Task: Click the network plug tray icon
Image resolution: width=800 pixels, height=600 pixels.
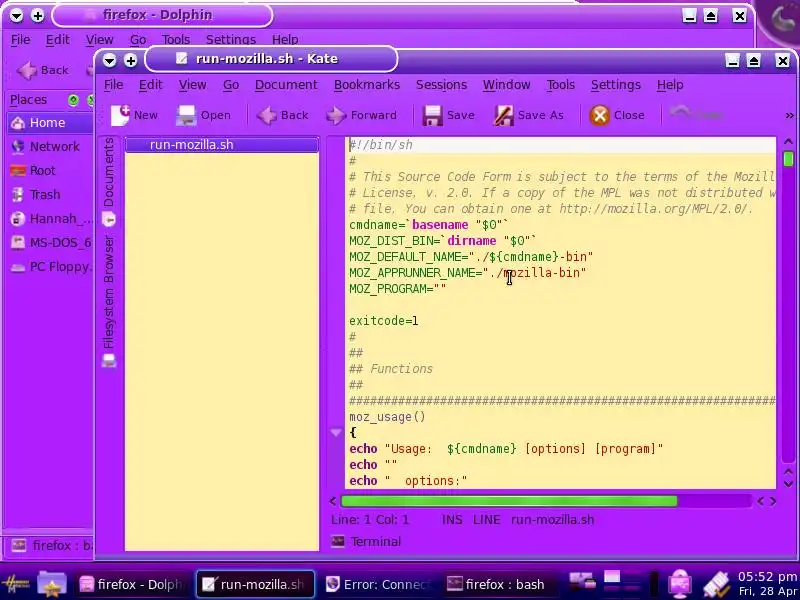Action: pos(716,584)
